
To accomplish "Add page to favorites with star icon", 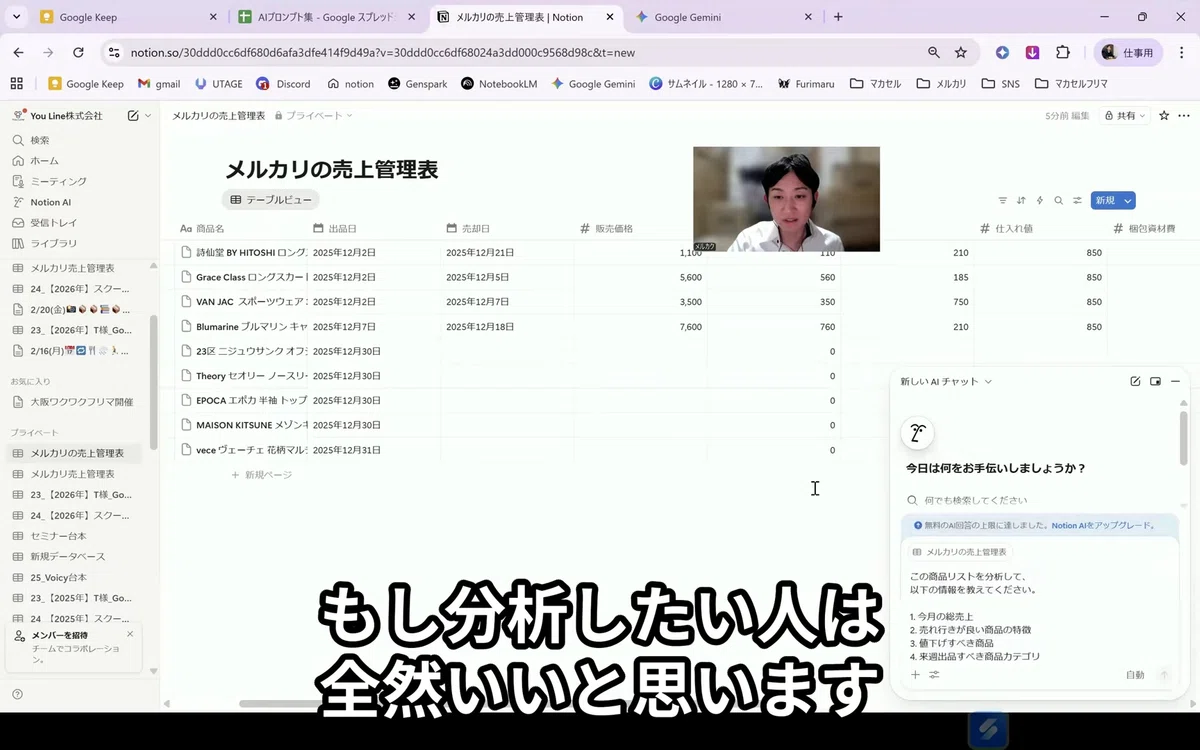I will point(1164,116).
